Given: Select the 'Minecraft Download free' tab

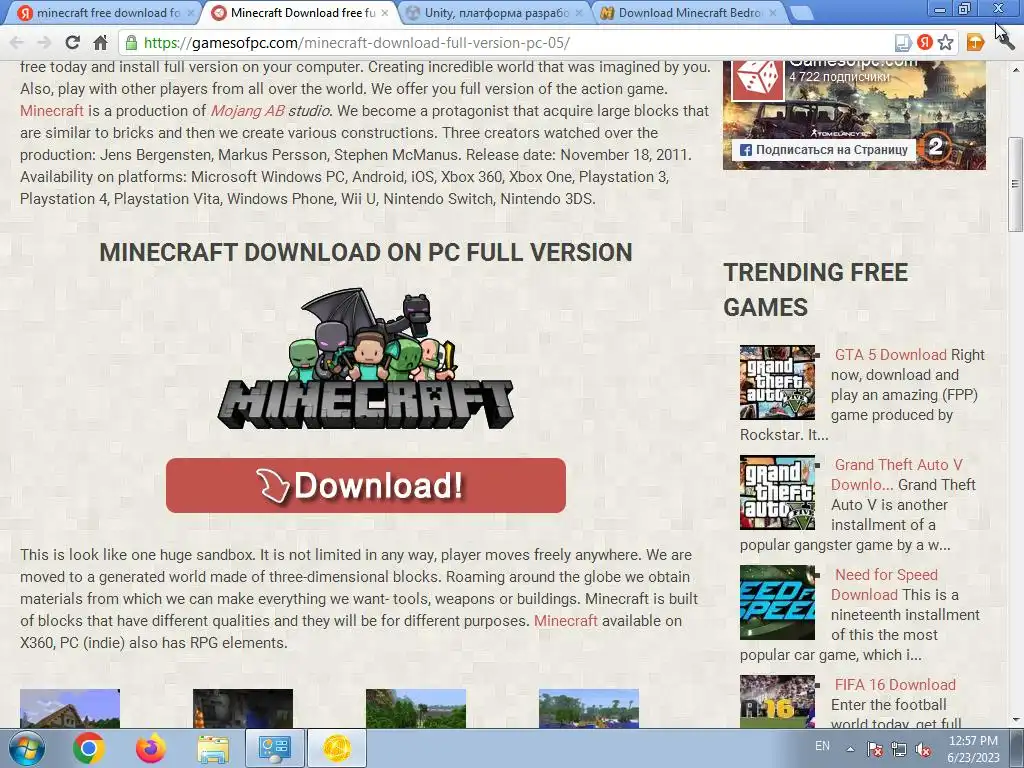Looking at the screenshot, I should (297, 13).
